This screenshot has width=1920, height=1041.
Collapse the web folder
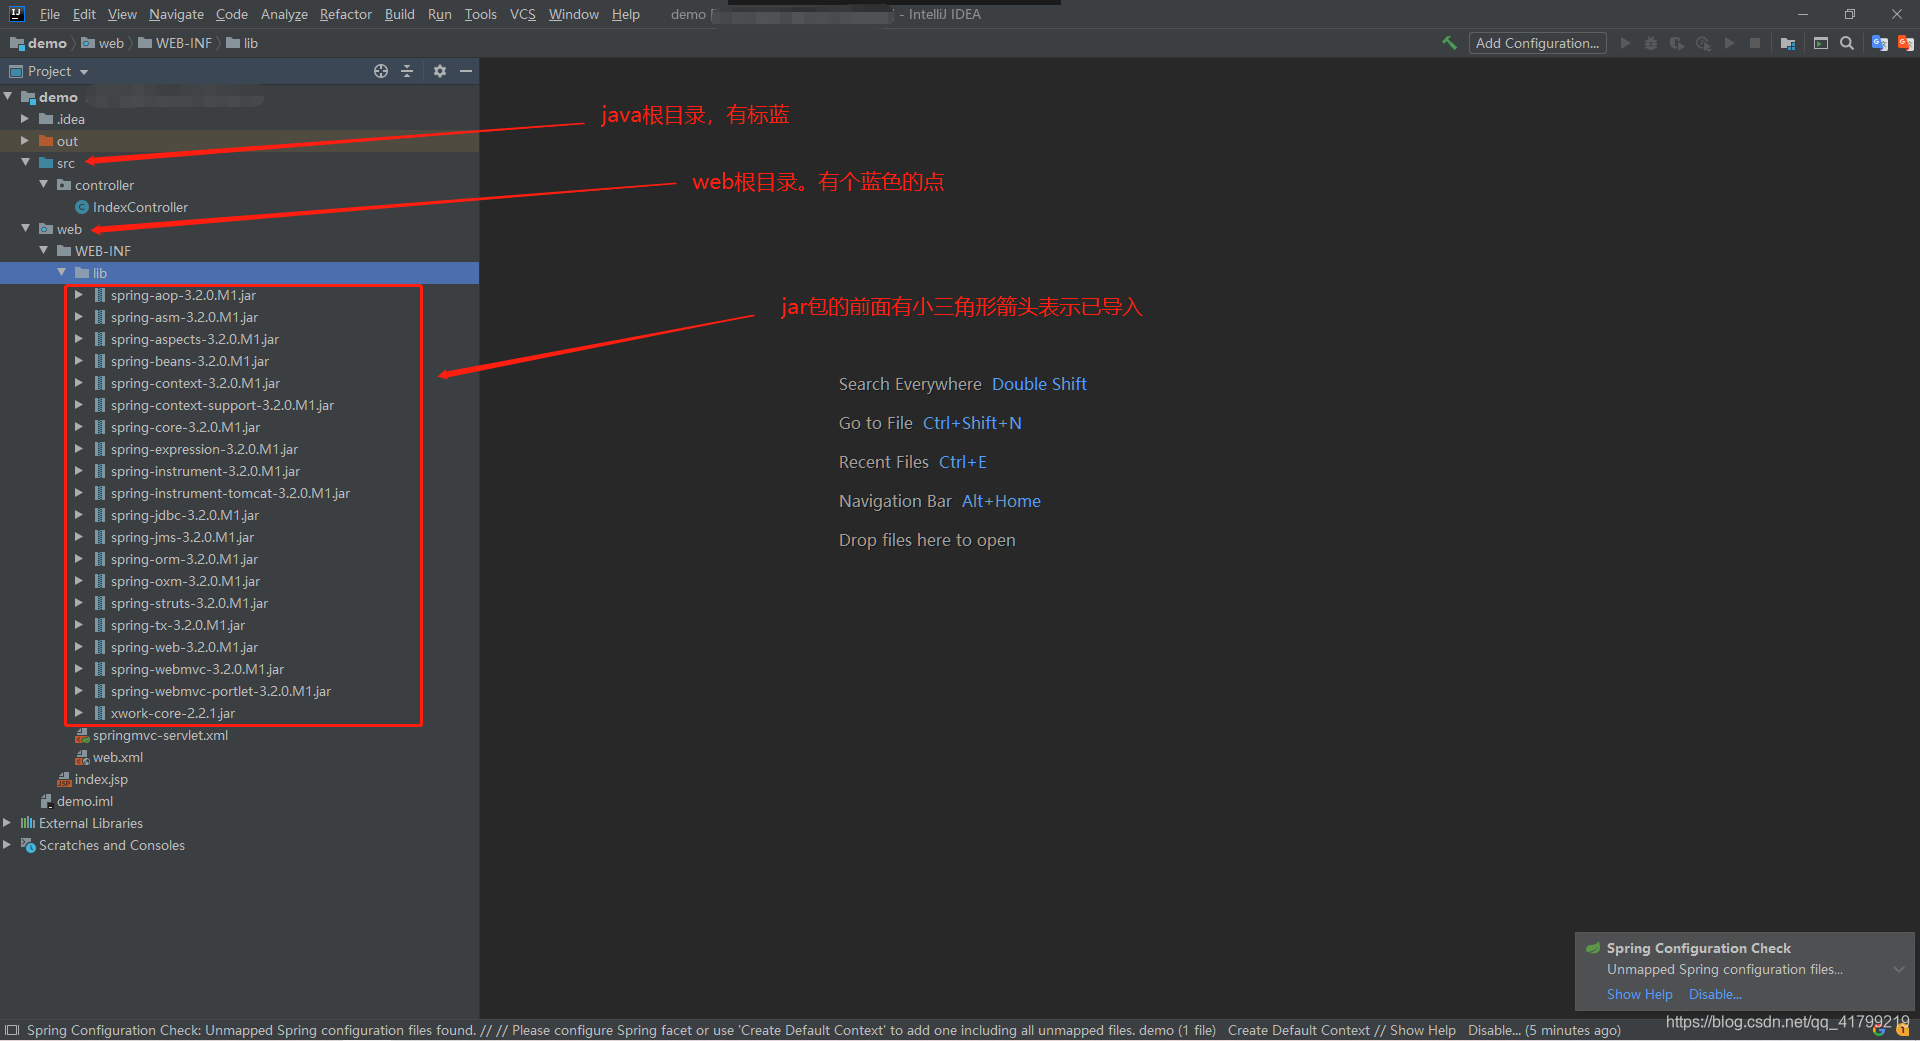tap(25, 229)
